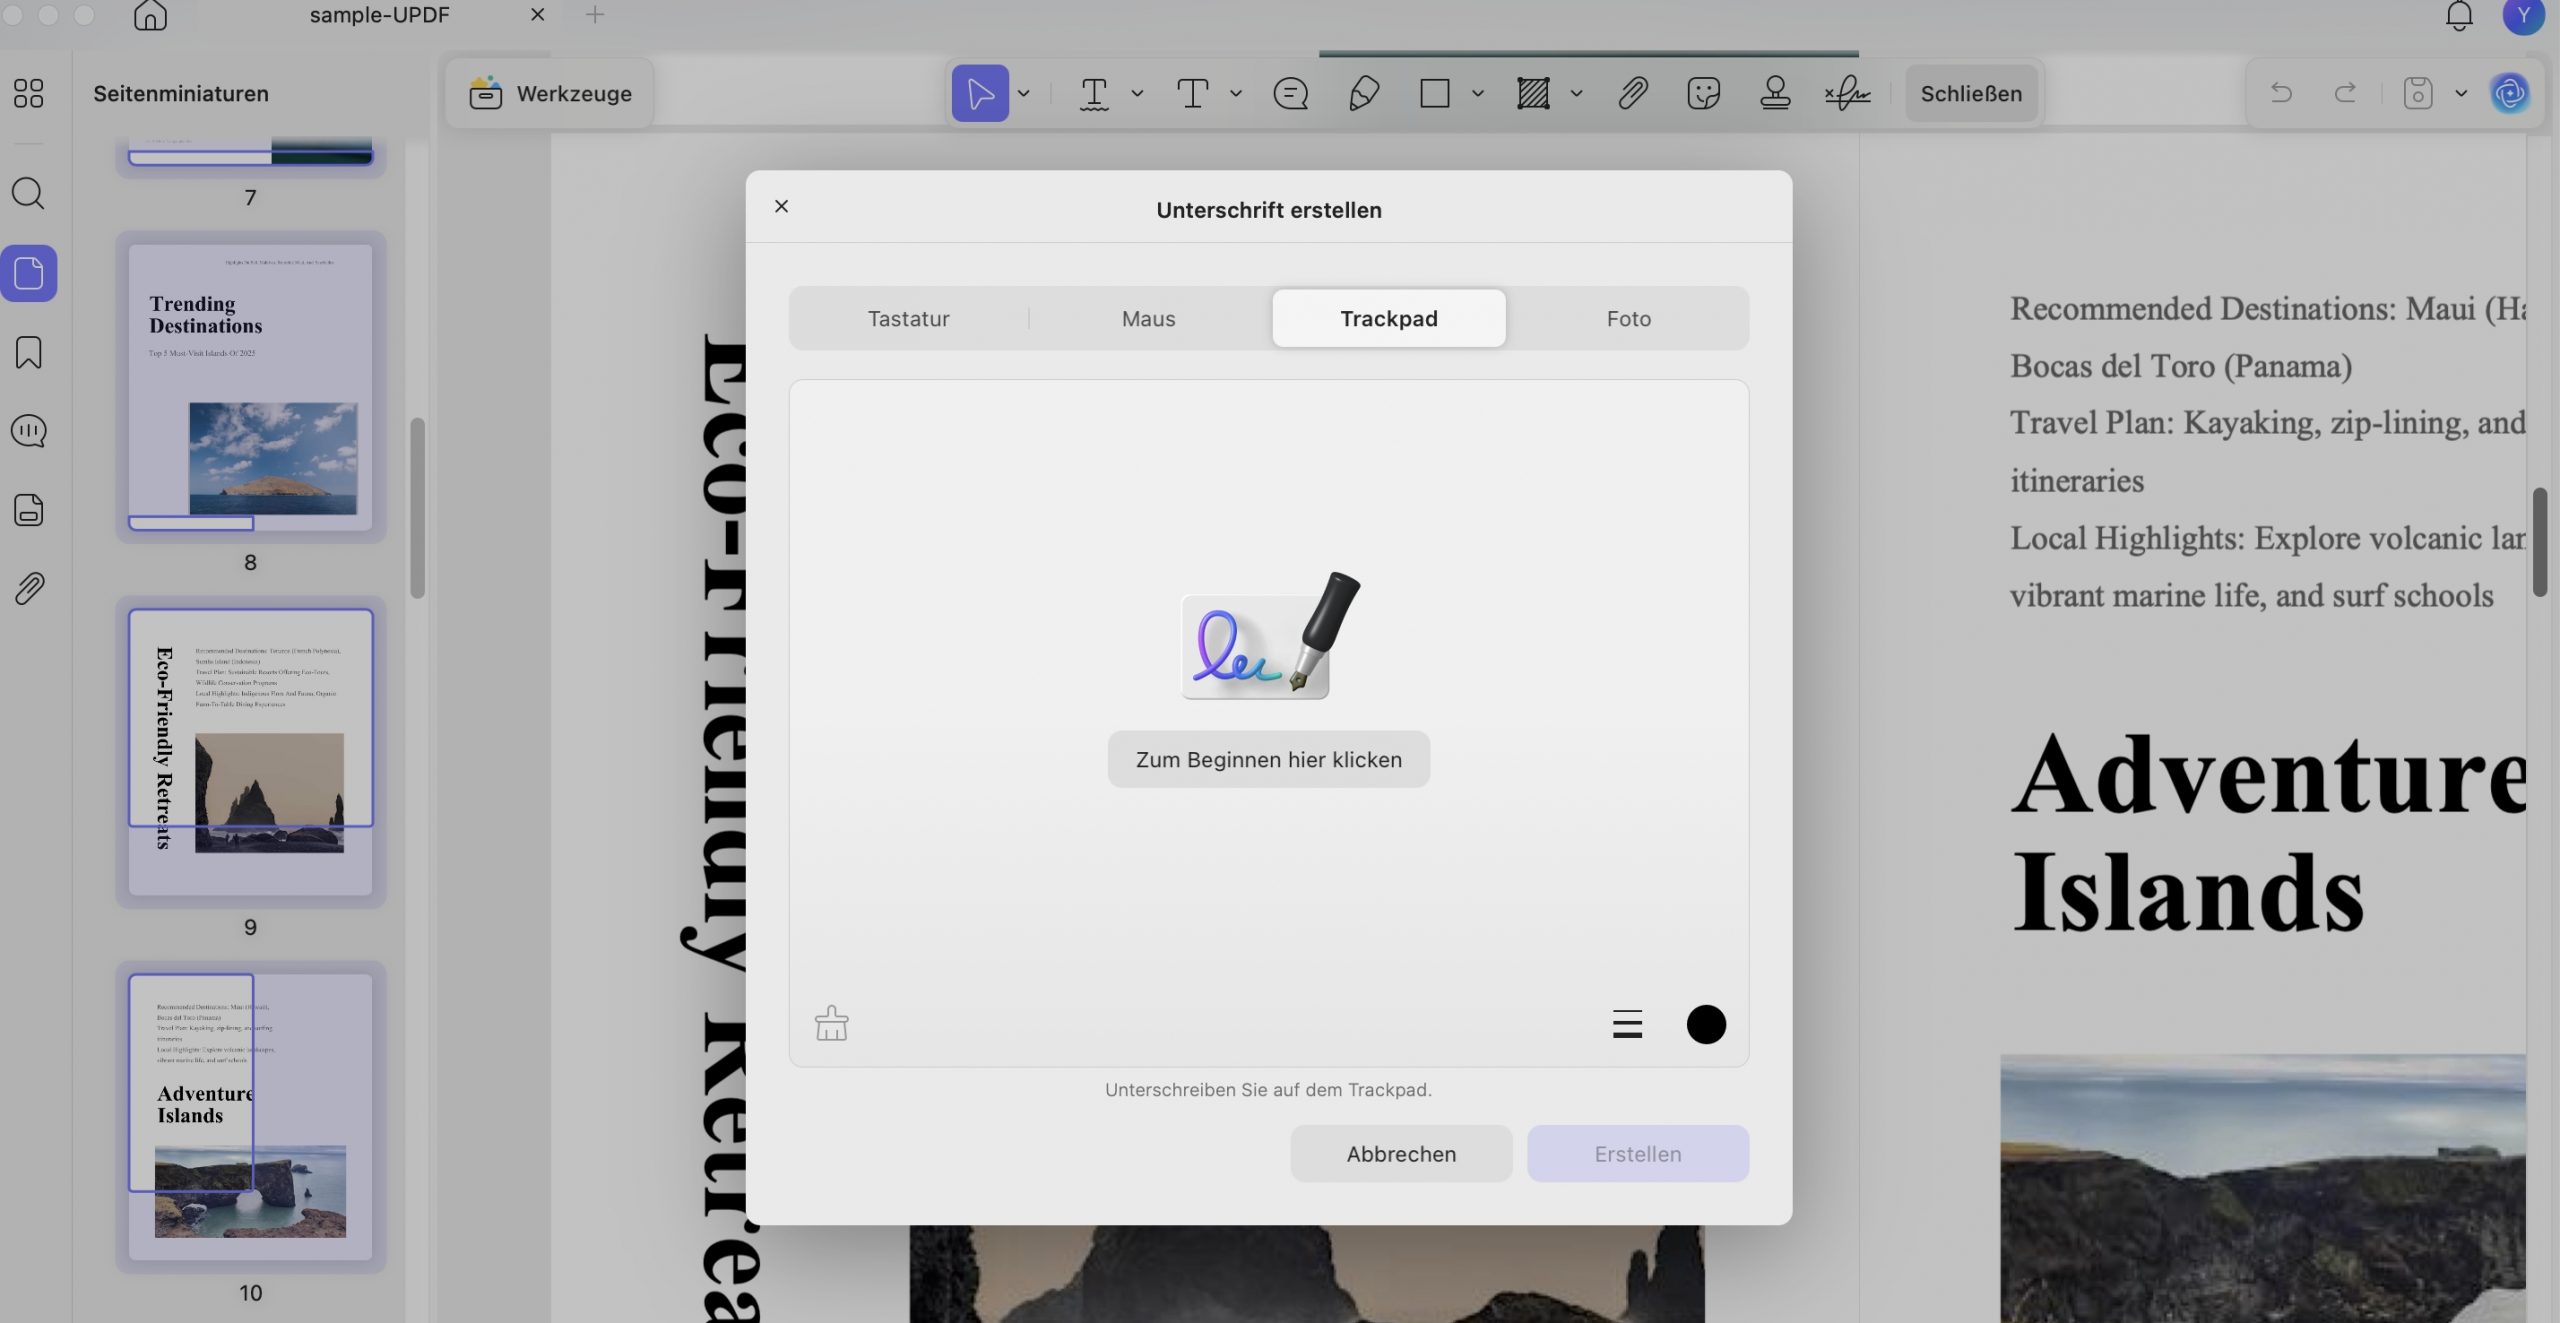
Task: Open the stamp tool
Action: pos(1775,93)
